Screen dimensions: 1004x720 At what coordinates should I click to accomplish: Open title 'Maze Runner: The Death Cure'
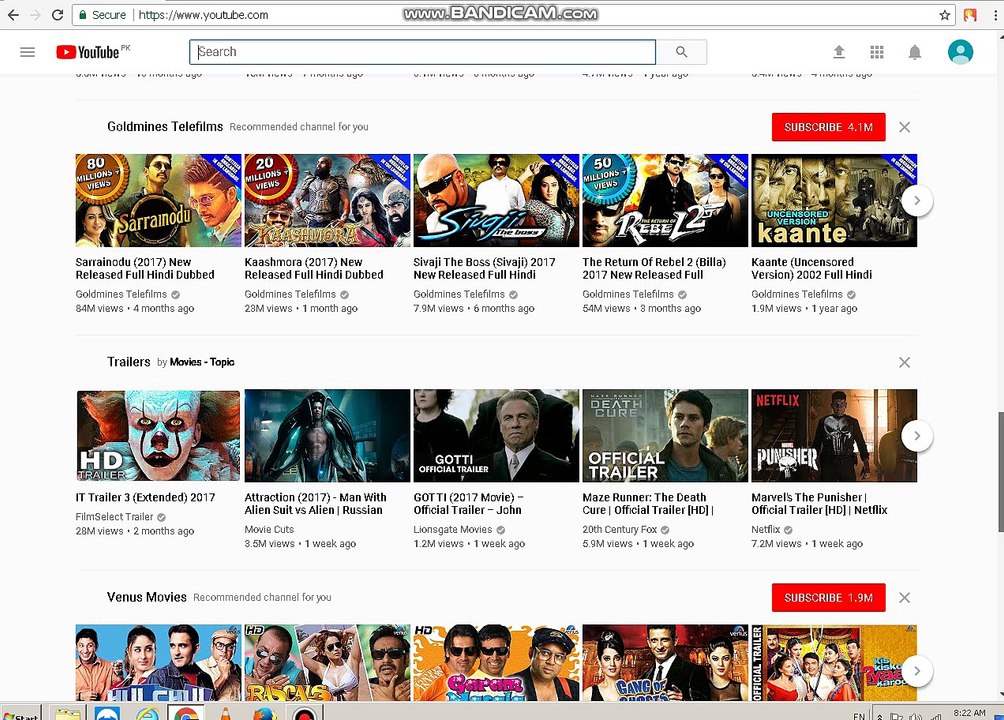(x=648, y=503)
